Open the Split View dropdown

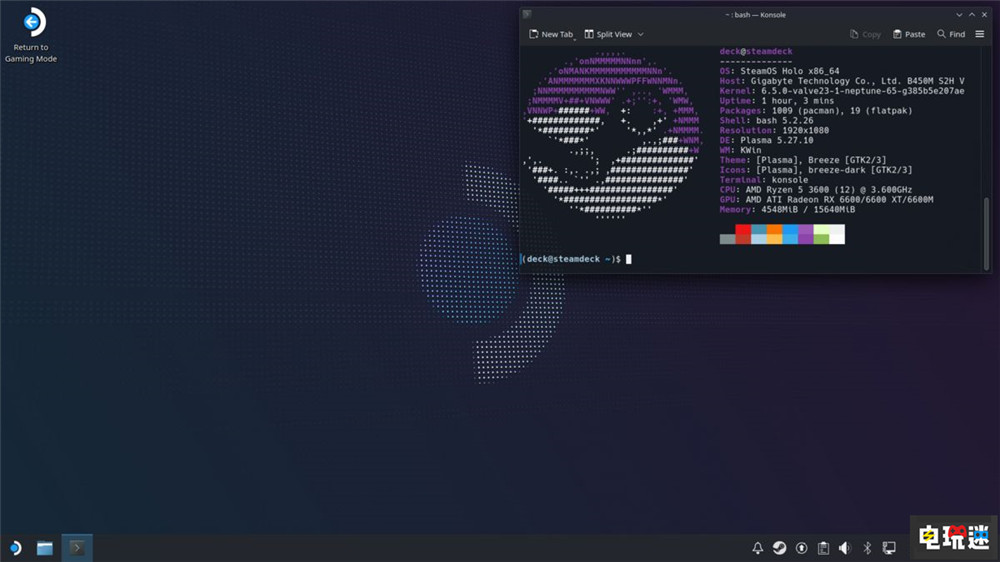[614, 34]
